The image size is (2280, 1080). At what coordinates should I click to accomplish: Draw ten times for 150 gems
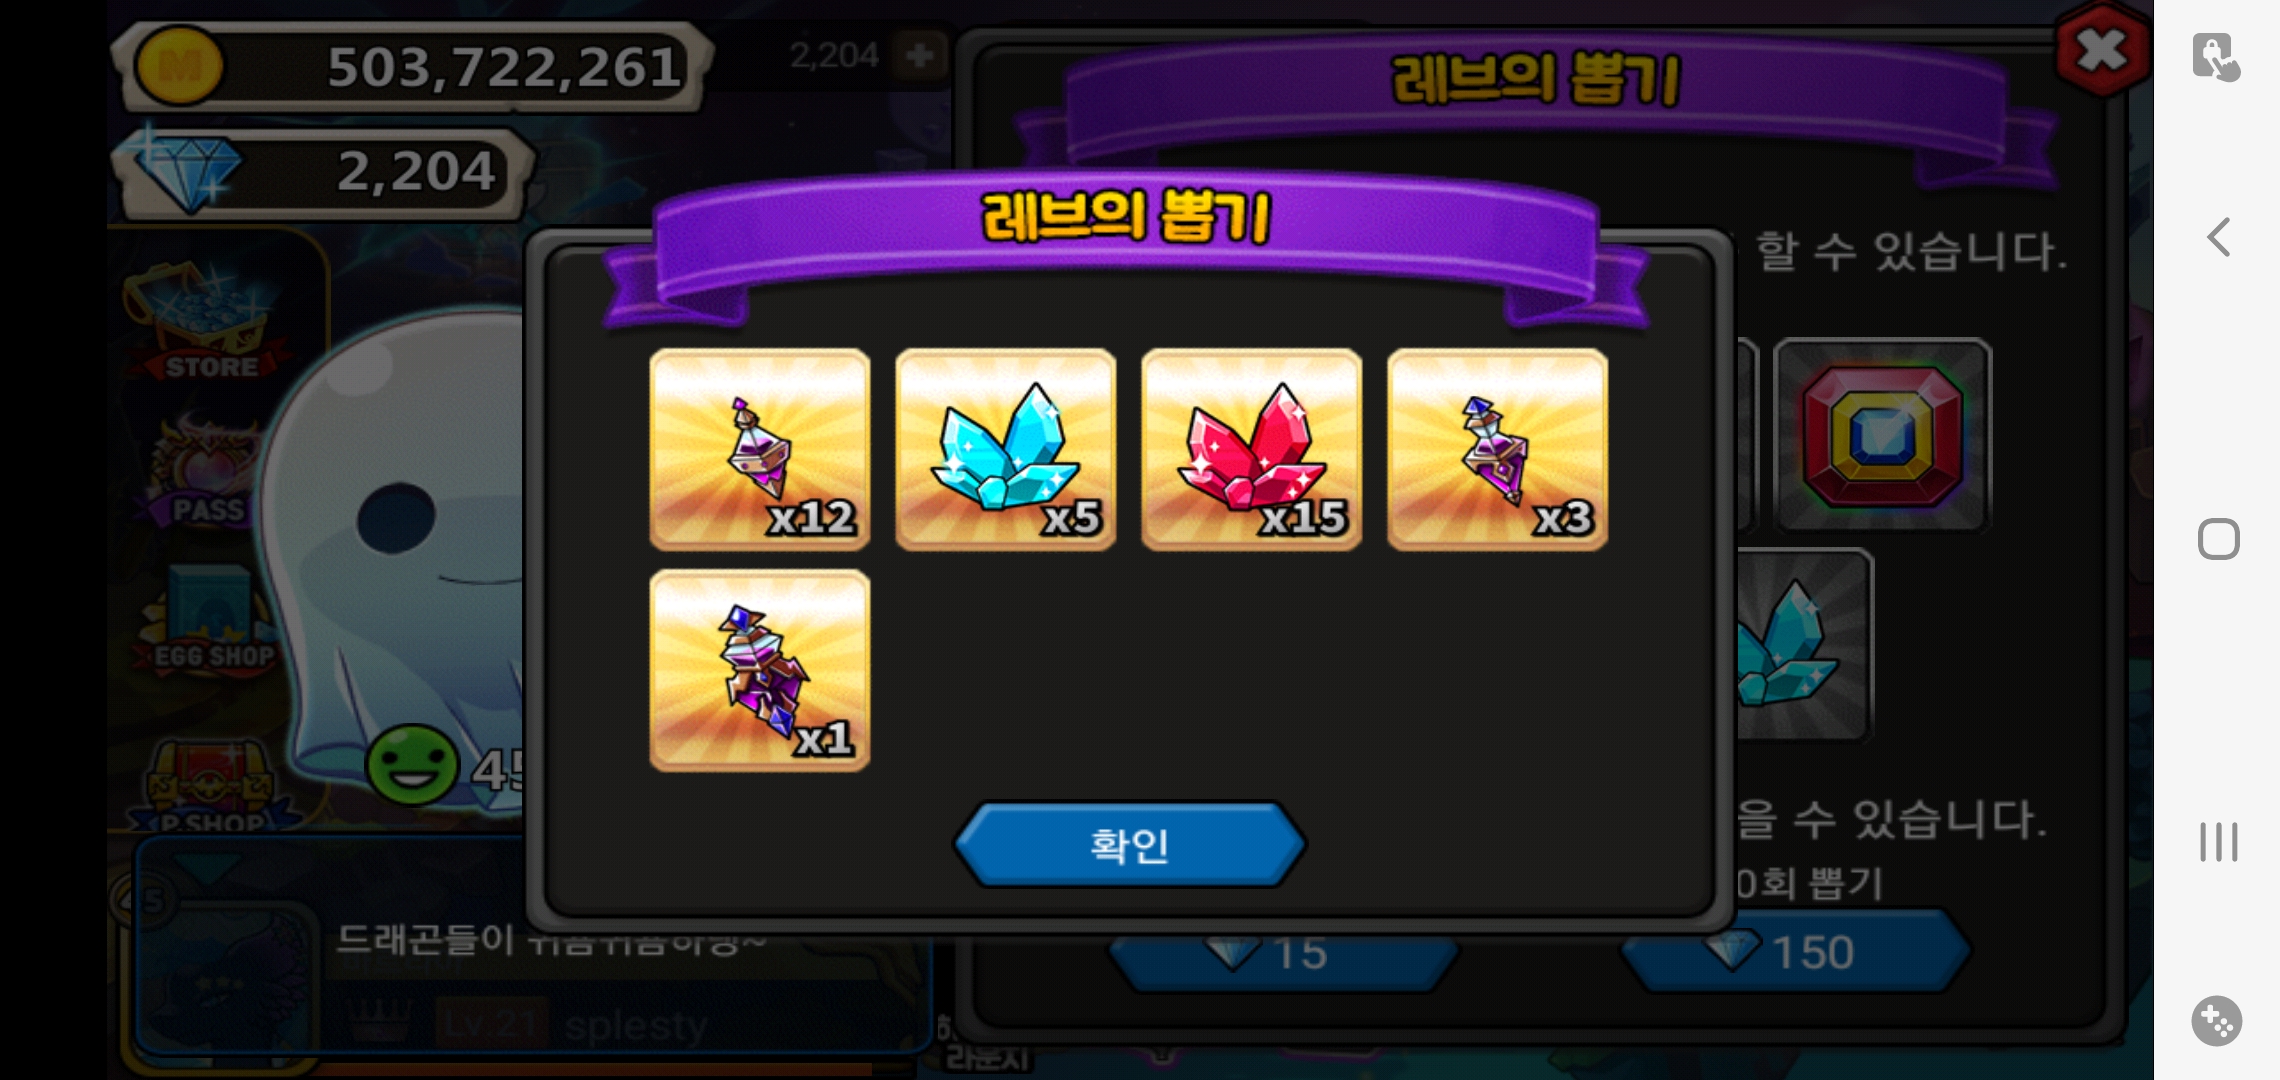1796,952
